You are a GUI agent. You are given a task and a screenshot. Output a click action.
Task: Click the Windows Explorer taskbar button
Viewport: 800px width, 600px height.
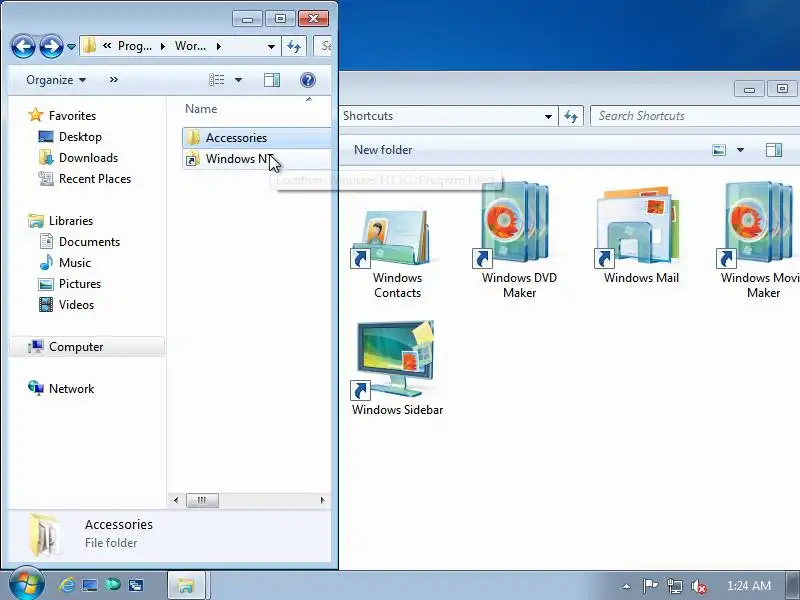tap(186, 585)
